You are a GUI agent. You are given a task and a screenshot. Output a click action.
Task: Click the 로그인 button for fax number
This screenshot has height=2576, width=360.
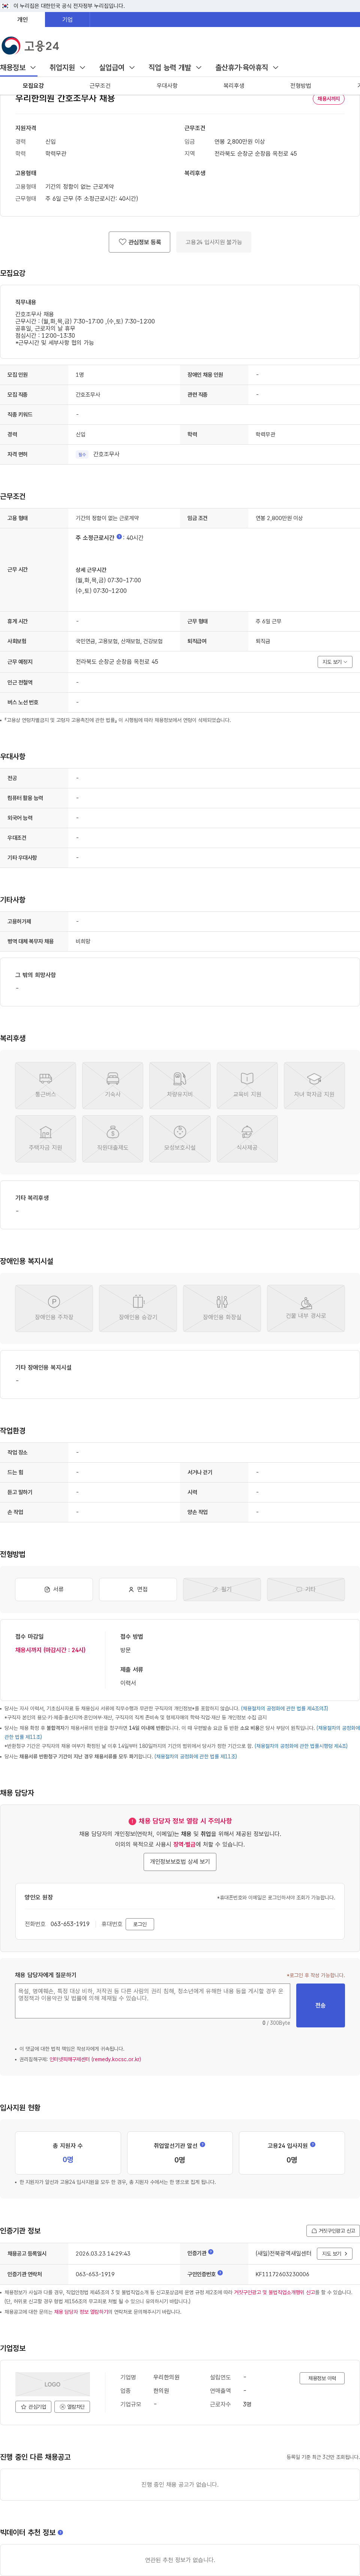[140, 1924]
